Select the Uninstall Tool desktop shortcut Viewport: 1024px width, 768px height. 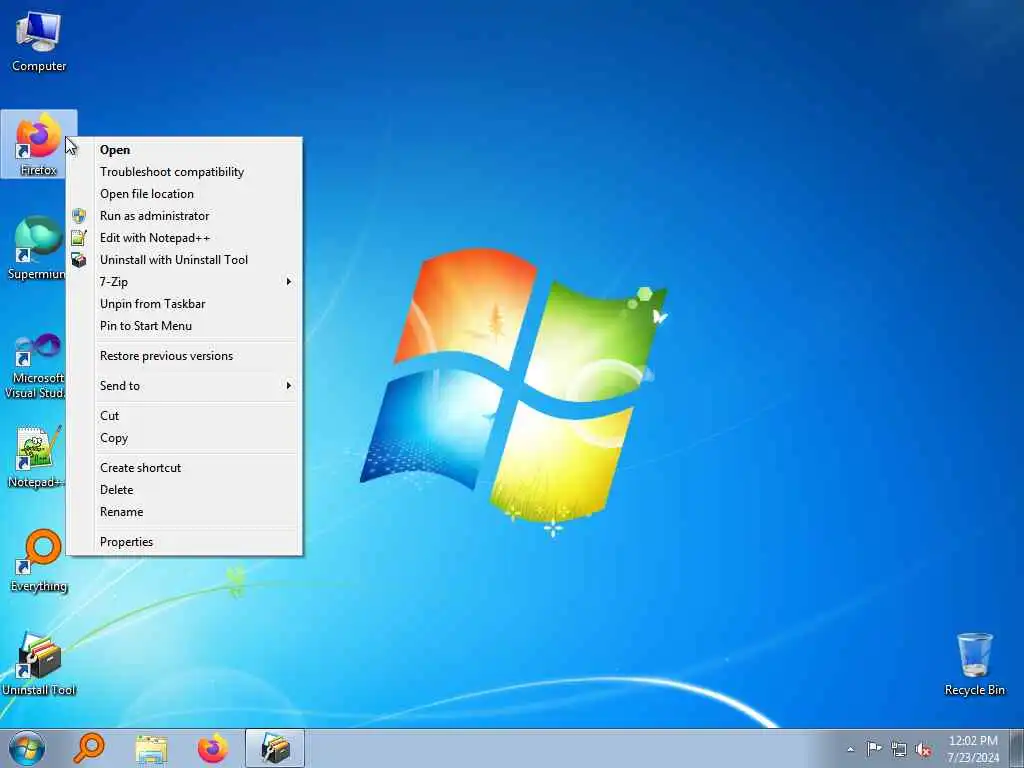point(39,664)
